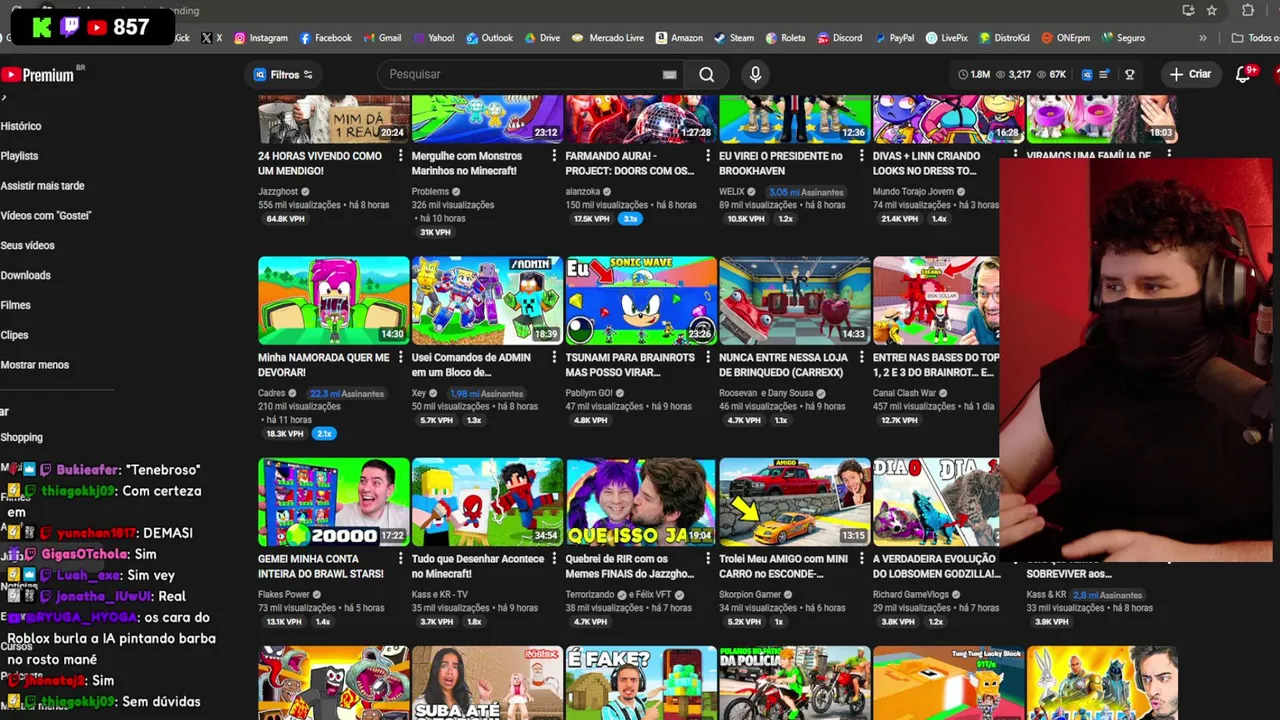Show more bookmarks with the chevron
Image resolution: width=1280 pixels, height=720 pixels.
click(x=1203, y=38)
